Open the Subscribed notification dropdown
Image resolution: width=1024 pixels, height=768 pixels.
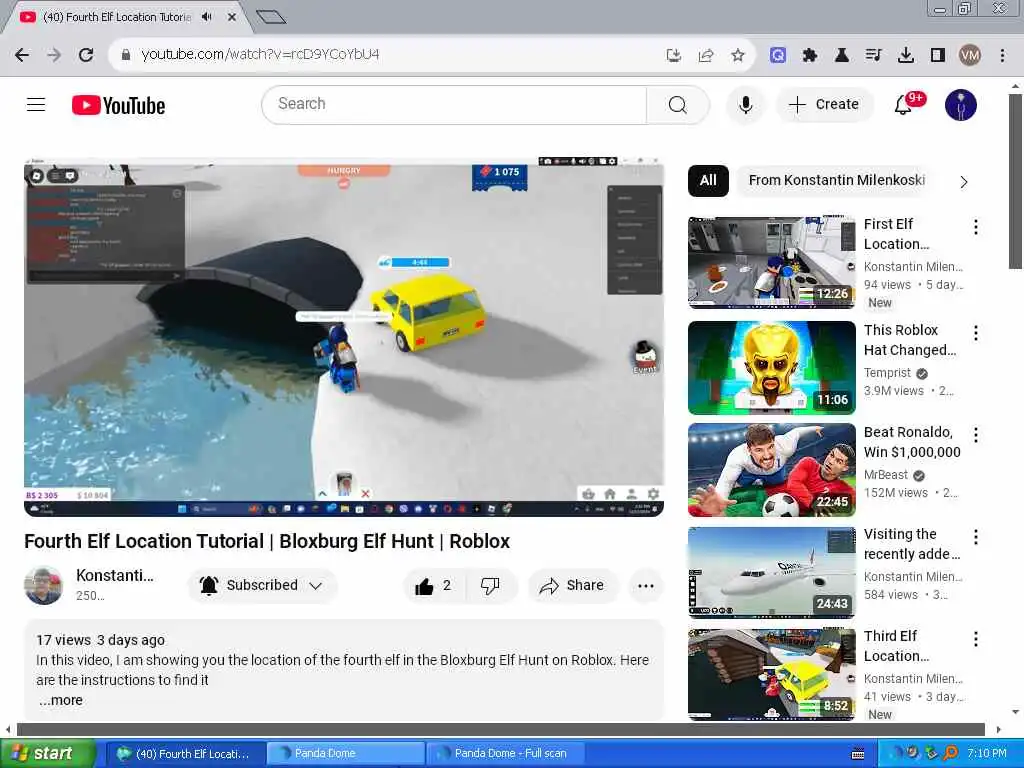point(262,585)
